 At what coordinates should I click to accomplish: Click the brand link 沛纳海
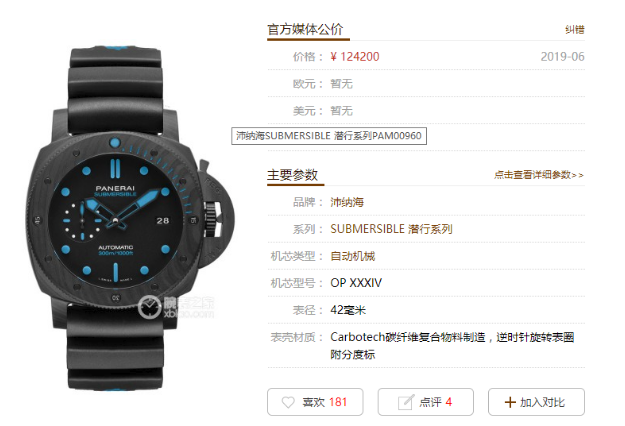(x=347, y=202)
